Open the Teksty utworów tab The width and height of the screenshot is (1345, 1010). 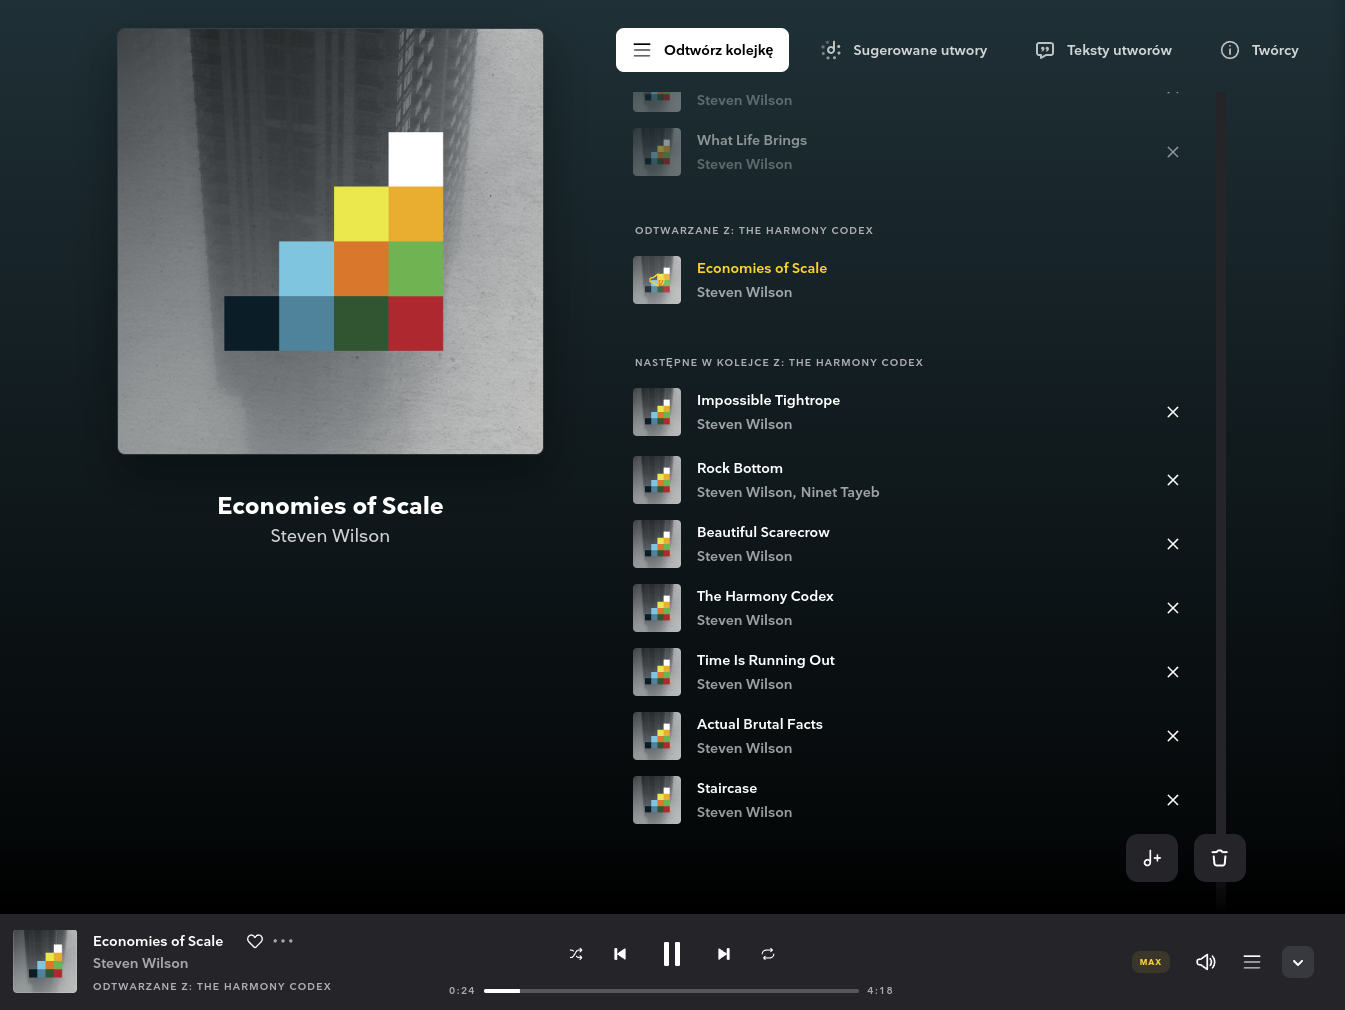tap(1104, 50)
